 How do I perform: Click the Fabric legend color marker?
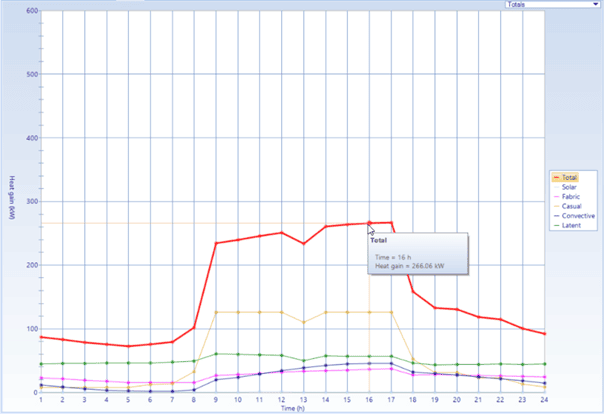coord(557,196)
